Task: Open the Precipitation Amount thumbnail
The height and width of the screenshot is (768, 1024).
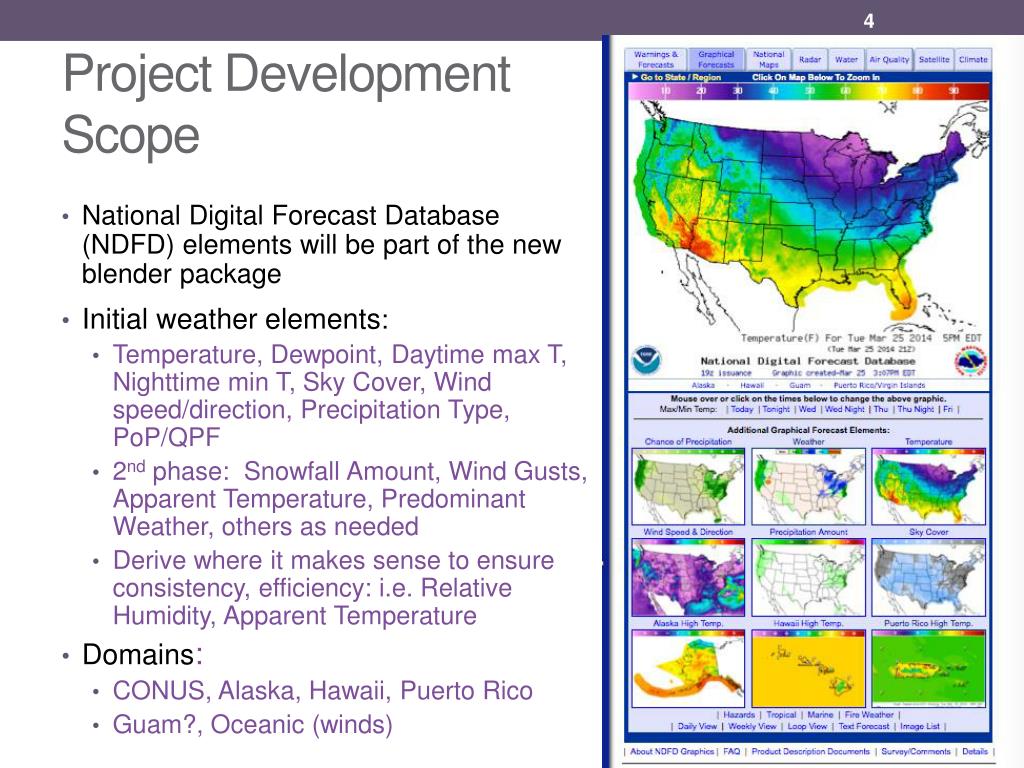Action: 808,577
